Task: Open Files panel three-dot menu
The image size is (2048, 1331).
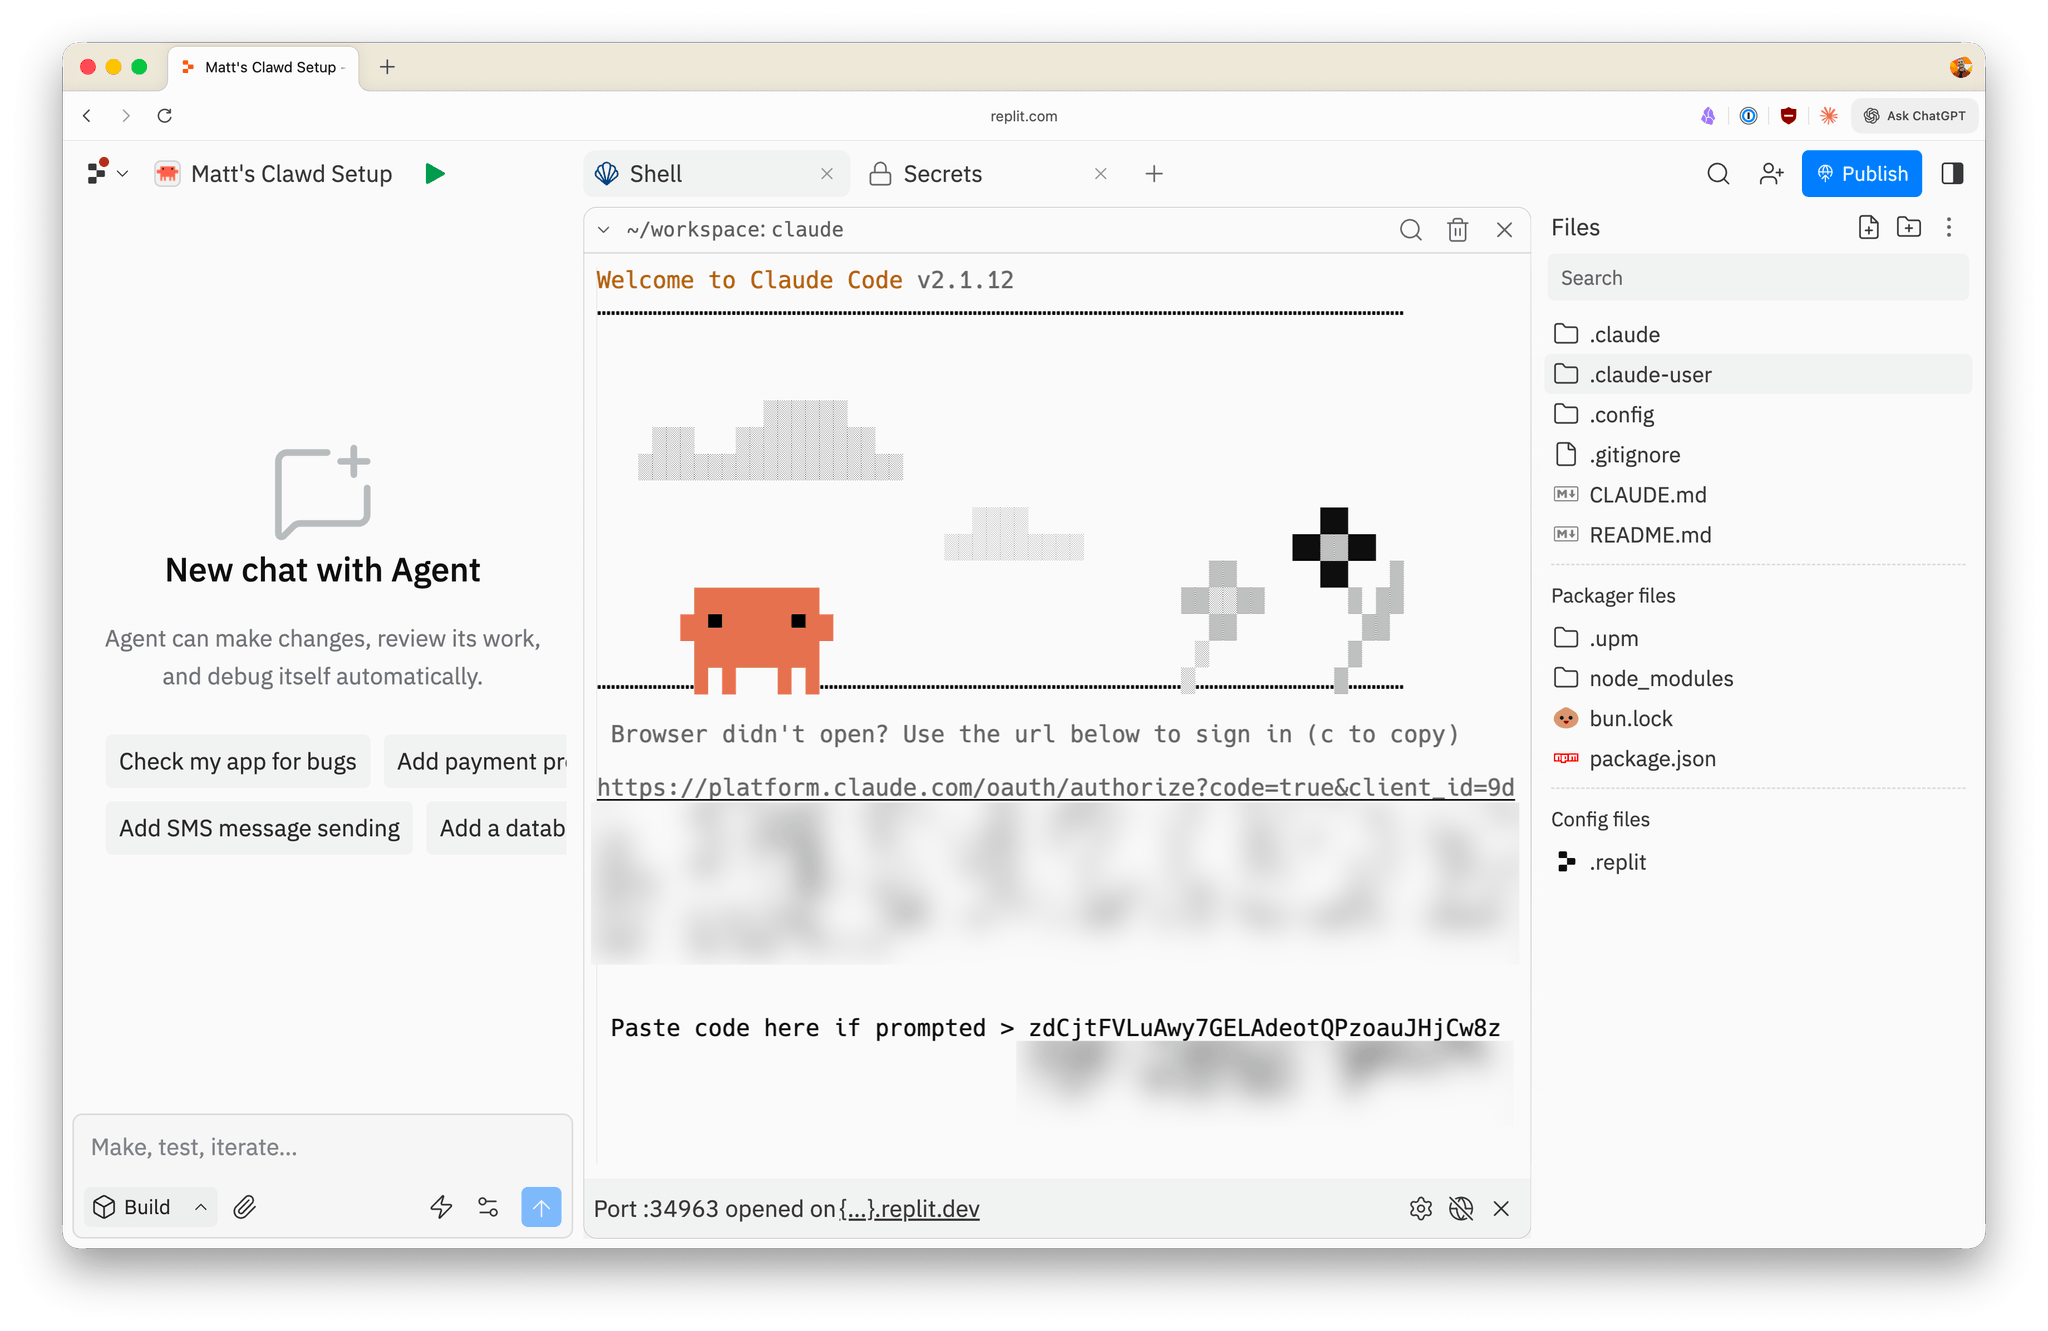Action: pyautogui.click(x=1948, y=227)
